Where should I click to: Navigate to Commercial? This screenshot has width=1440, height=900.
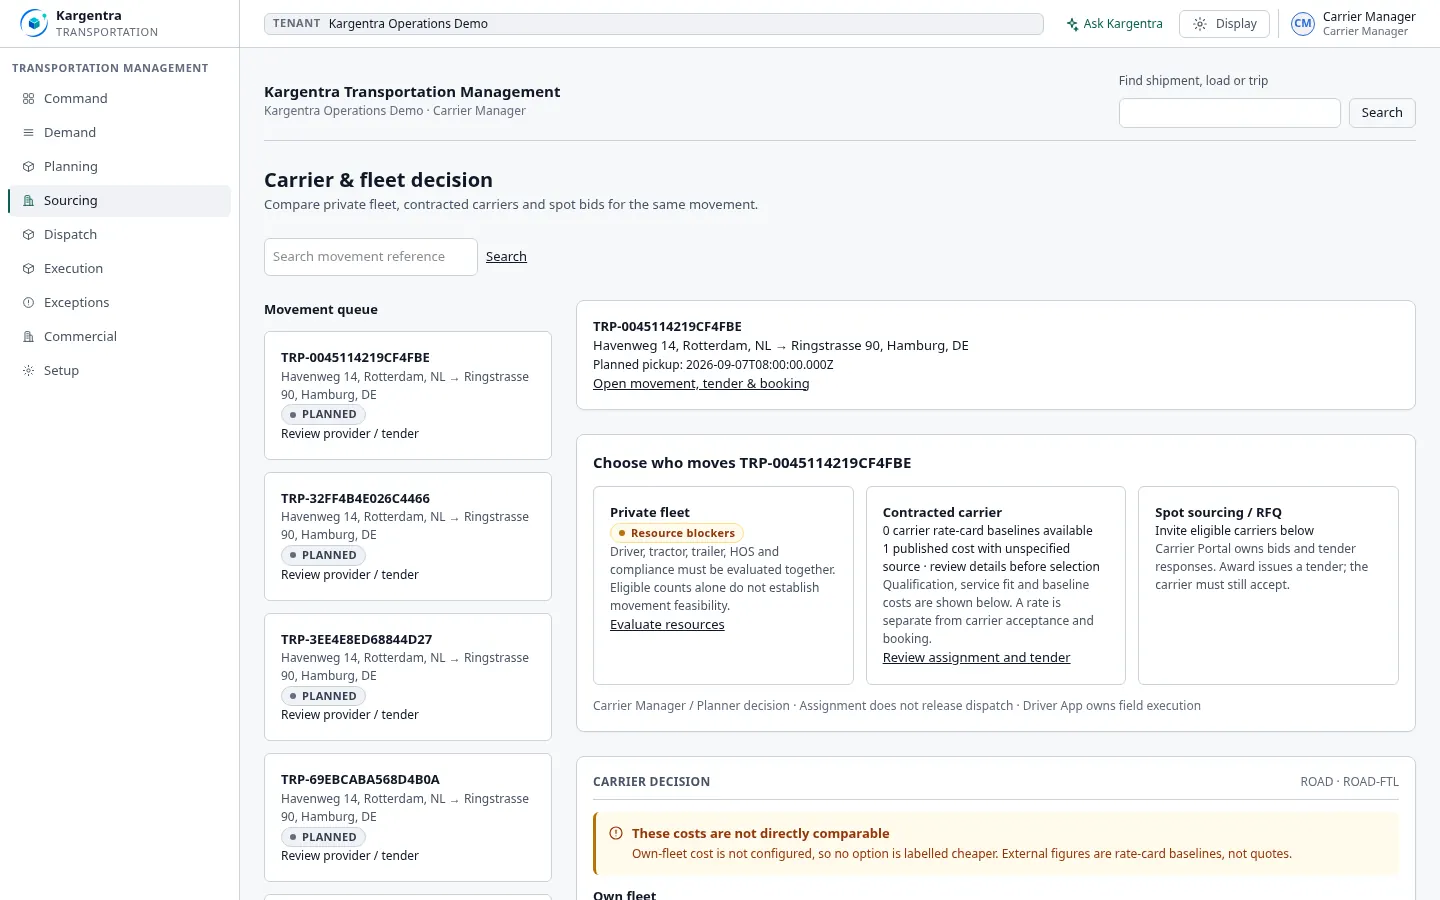[119, 336]
